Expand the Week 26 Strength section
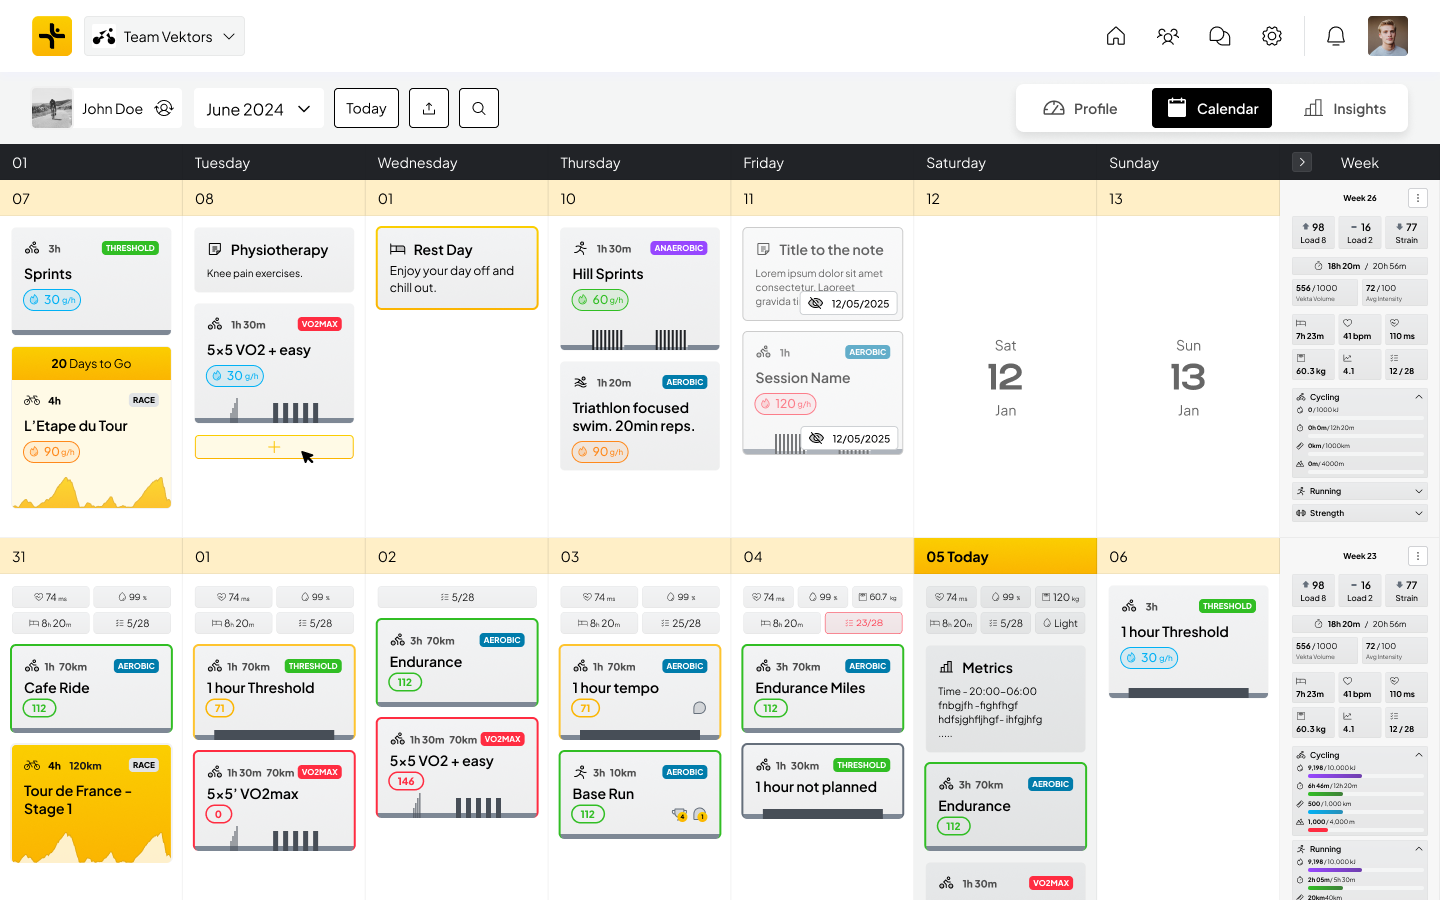1440x900 pixels. 1418,513
